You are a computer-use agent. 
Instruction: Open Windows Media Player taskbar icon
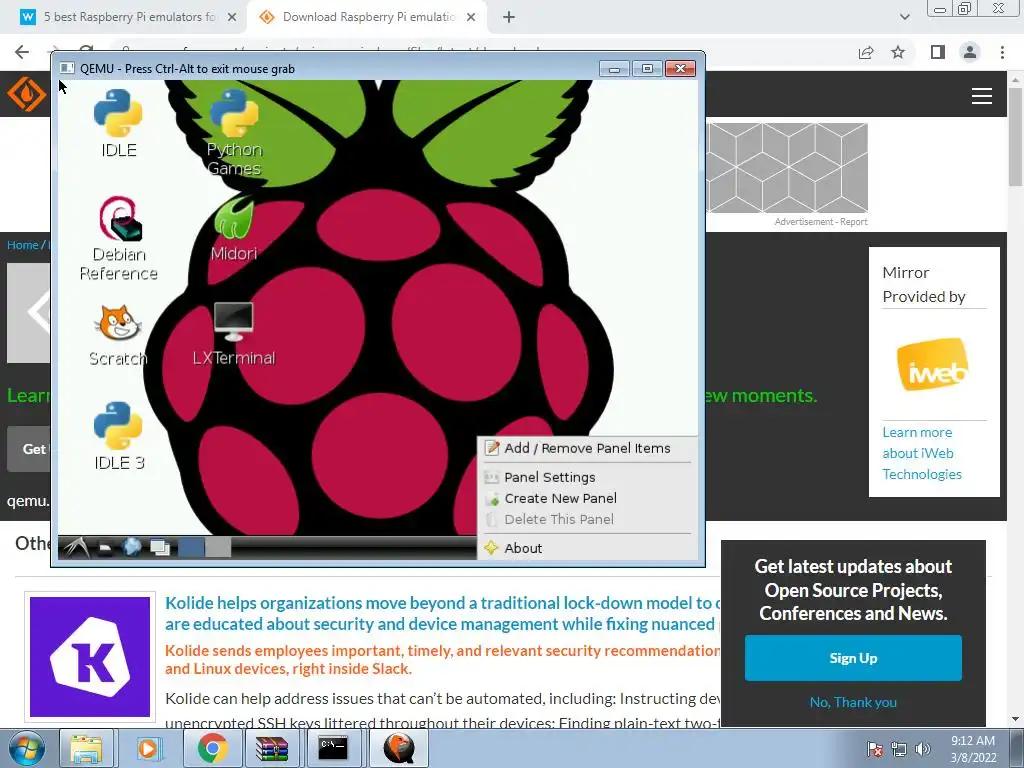pyautogui.click(x=150, y=748)
